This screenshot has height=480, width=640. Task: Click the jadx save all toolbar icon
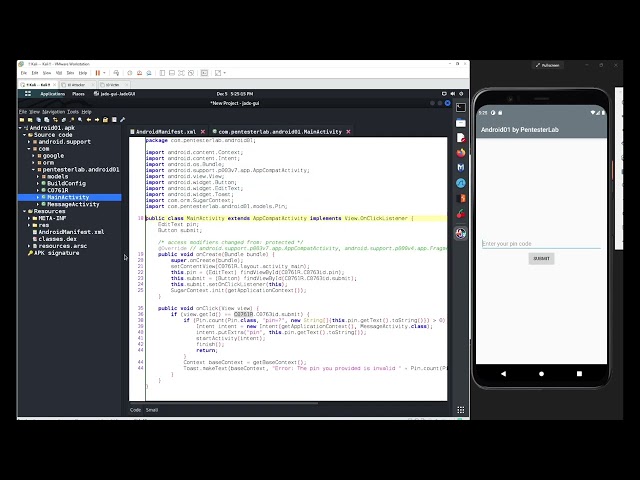[38, 120]
